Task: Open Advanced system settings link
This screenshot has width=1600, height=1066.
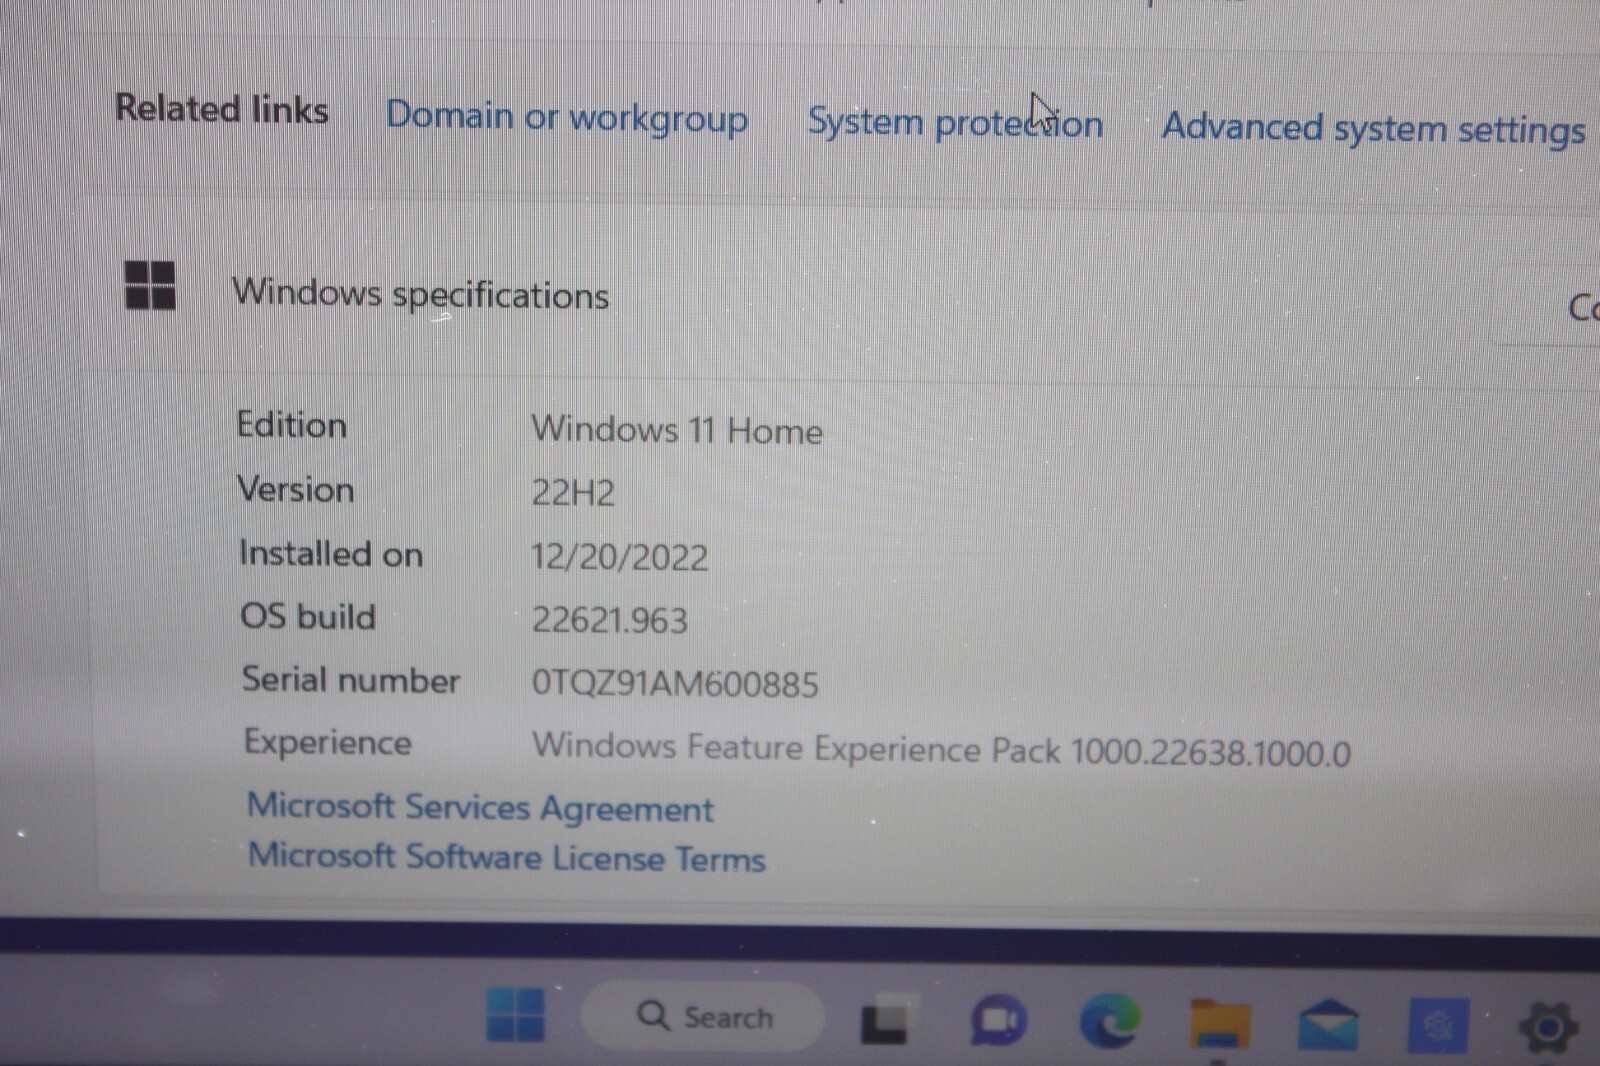Action: click(x=1373, y=129)
